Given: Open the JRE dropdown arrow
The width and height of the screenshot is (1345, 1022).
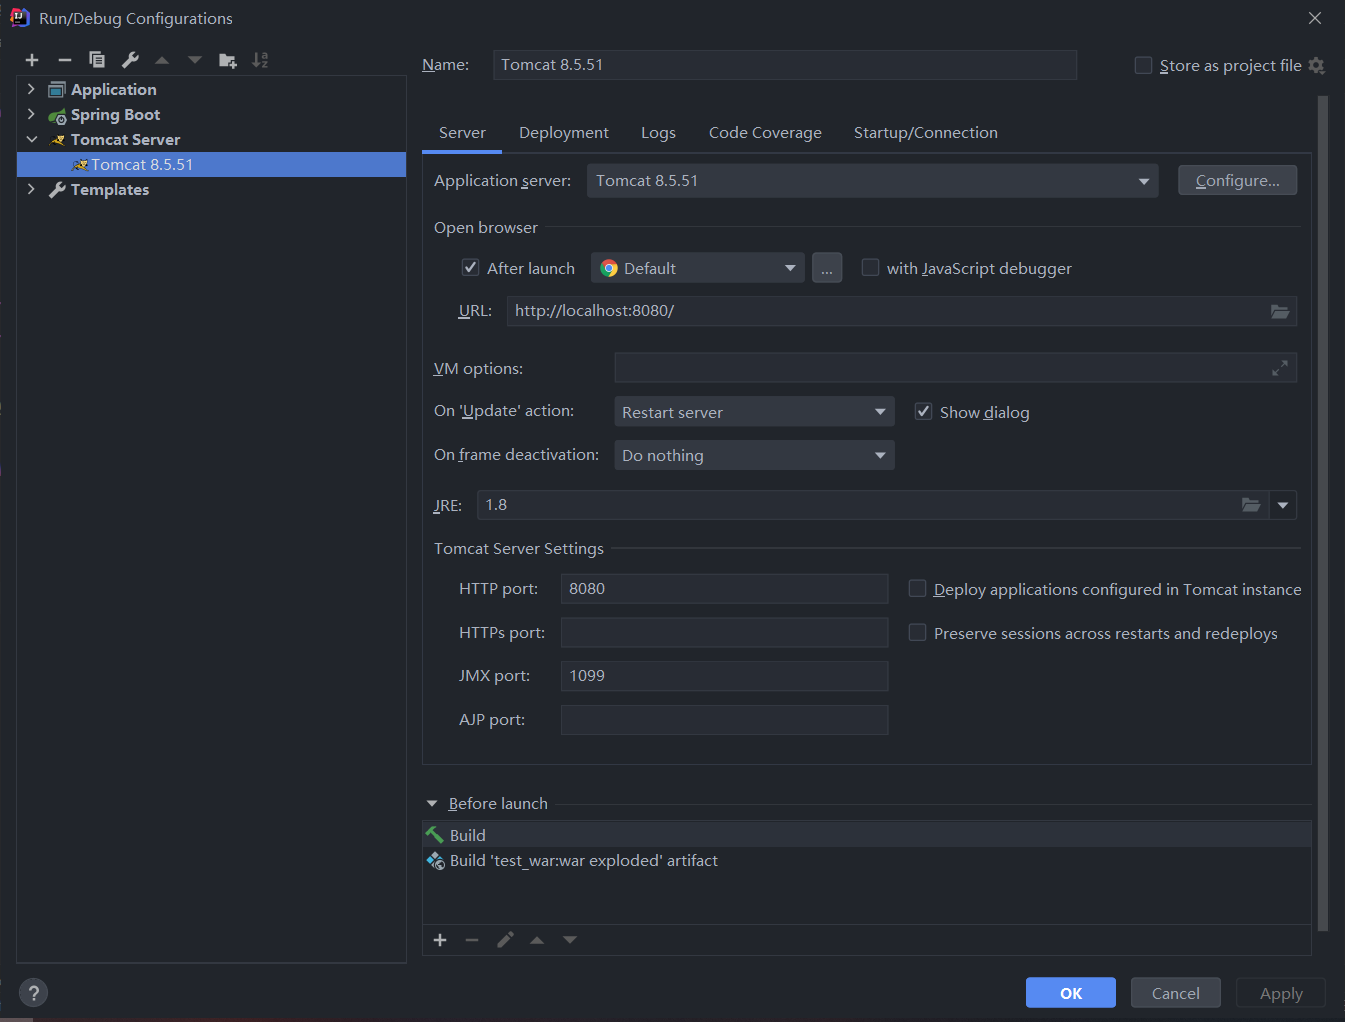Looking at the screenshot, I should [1283, 505].
